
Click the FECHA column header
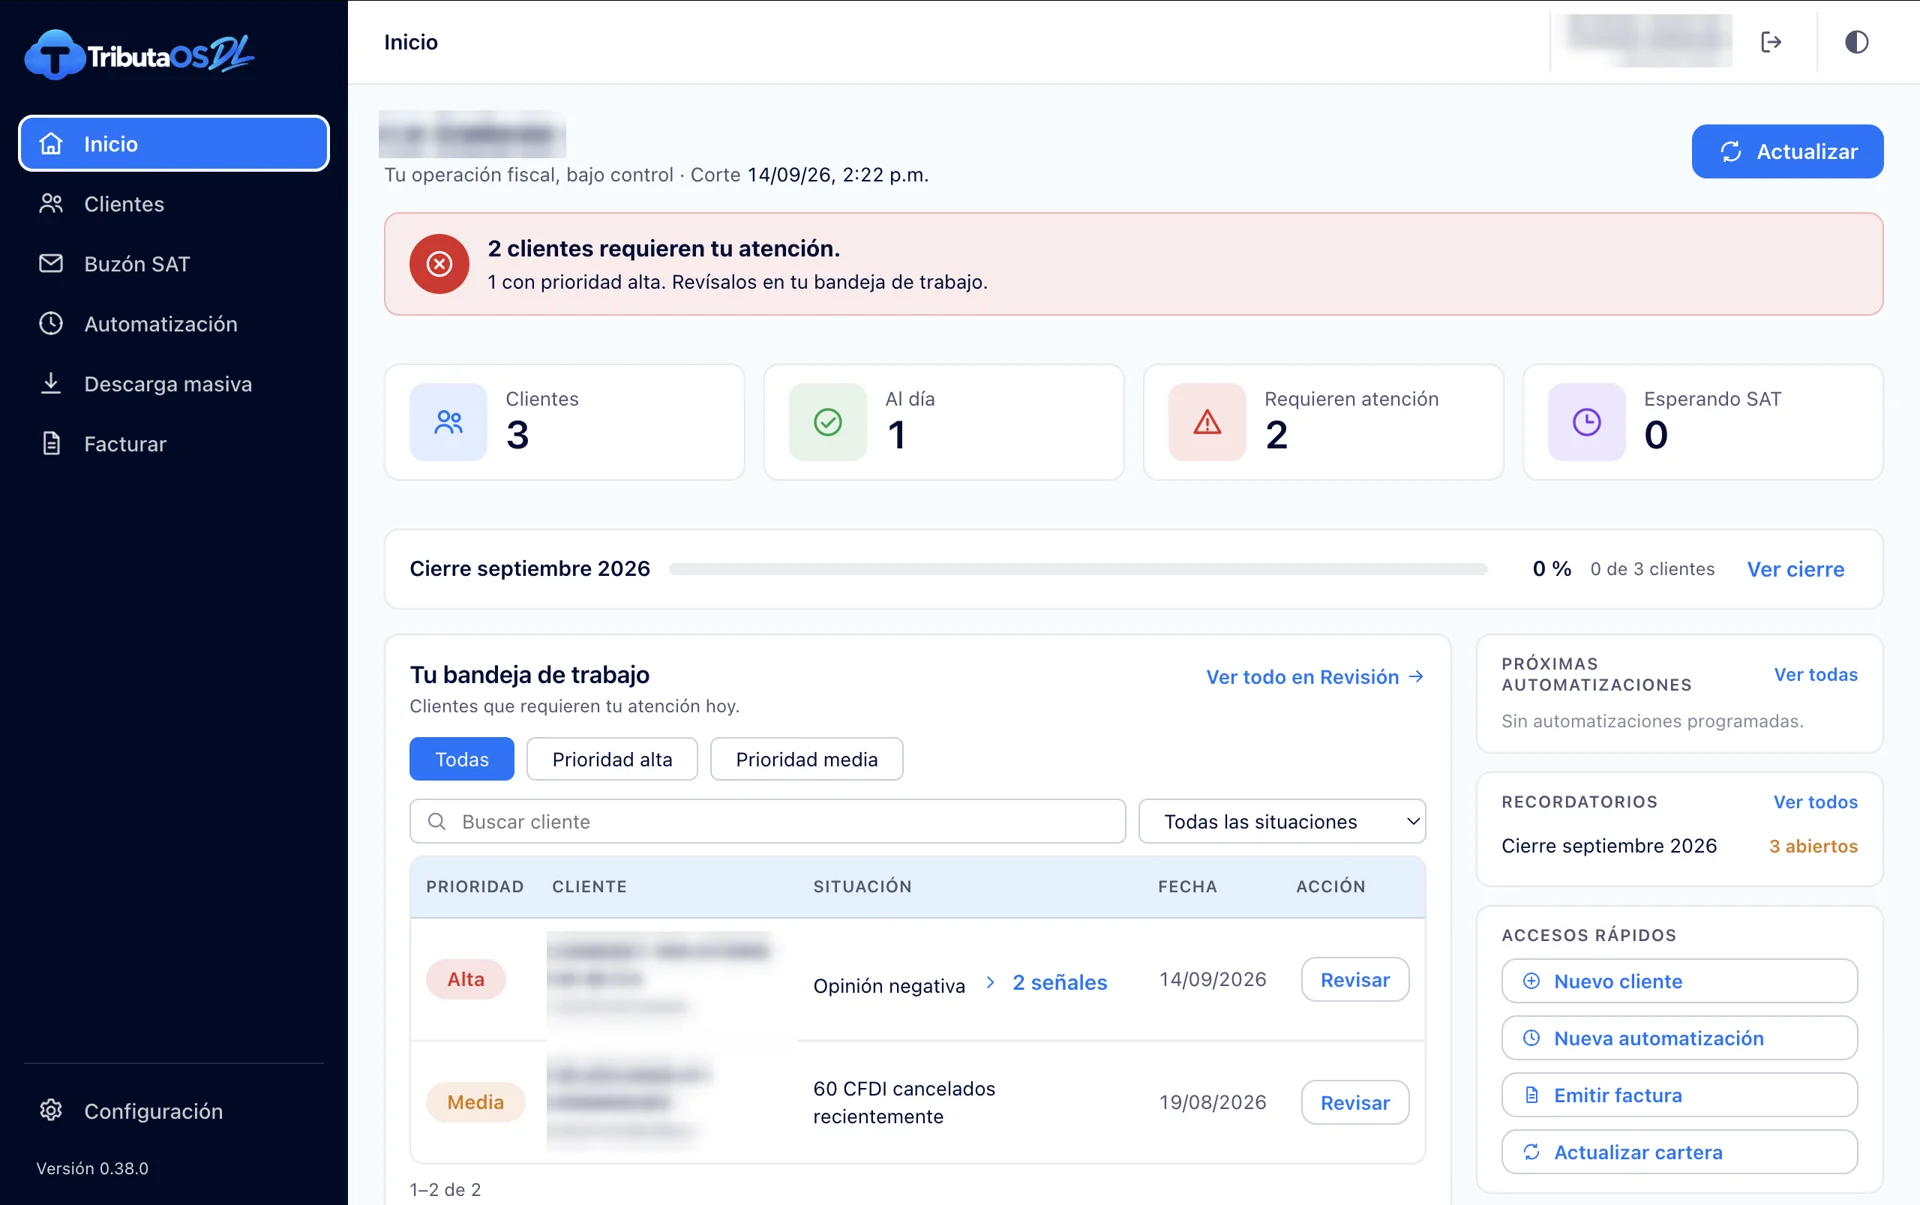(1187, 887)
